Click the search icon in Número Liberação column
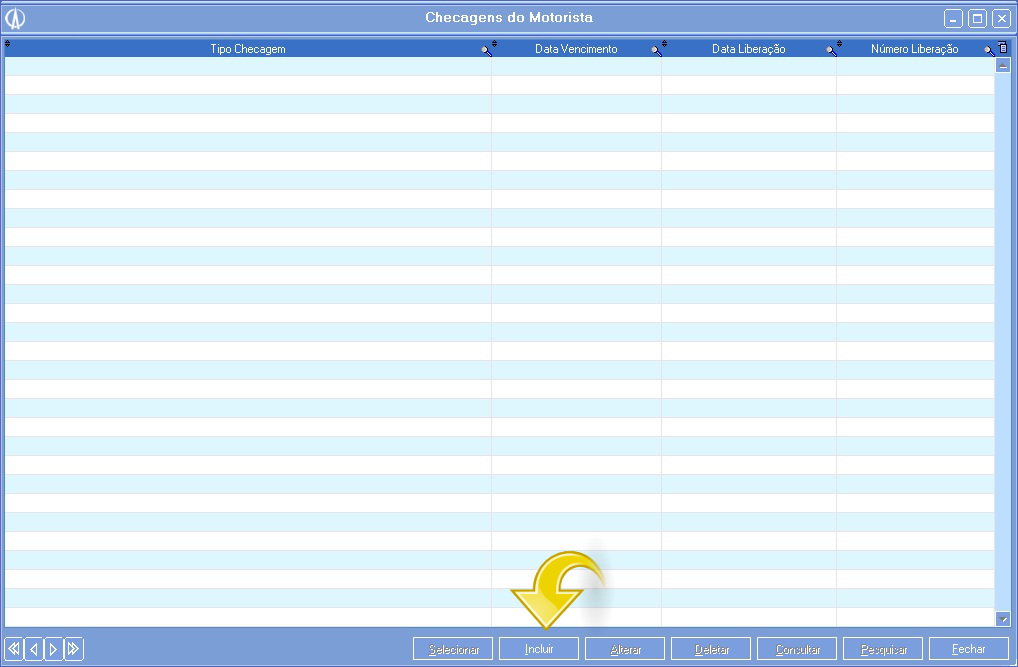The image size is (1018, 667). click(x=988, y=50)
